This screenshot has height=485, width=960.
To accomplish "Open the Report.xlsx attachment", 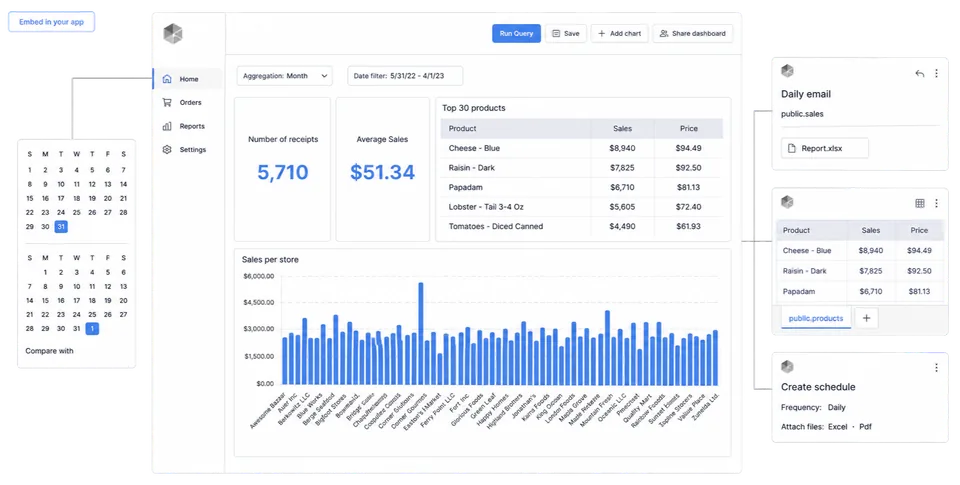I will coord(825,148).
